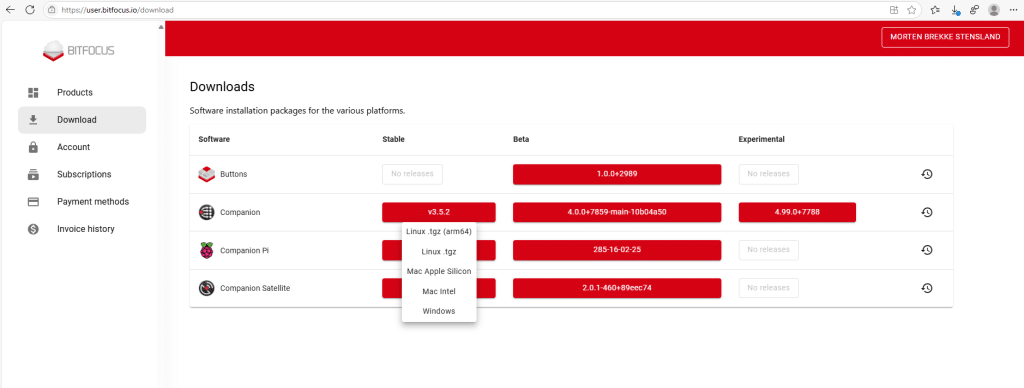Click the sidebar scroll up arrow

[161, 27]
